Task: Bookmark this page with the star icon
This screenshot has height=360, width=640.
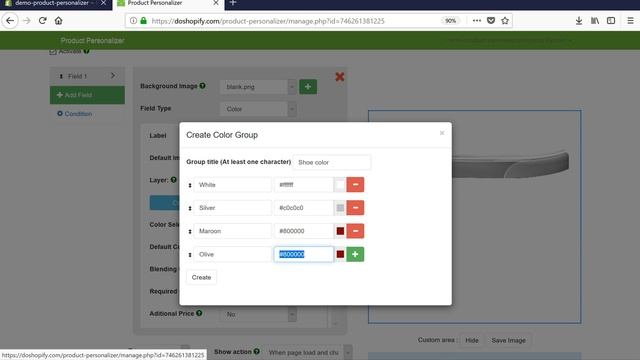Action: 505,20
